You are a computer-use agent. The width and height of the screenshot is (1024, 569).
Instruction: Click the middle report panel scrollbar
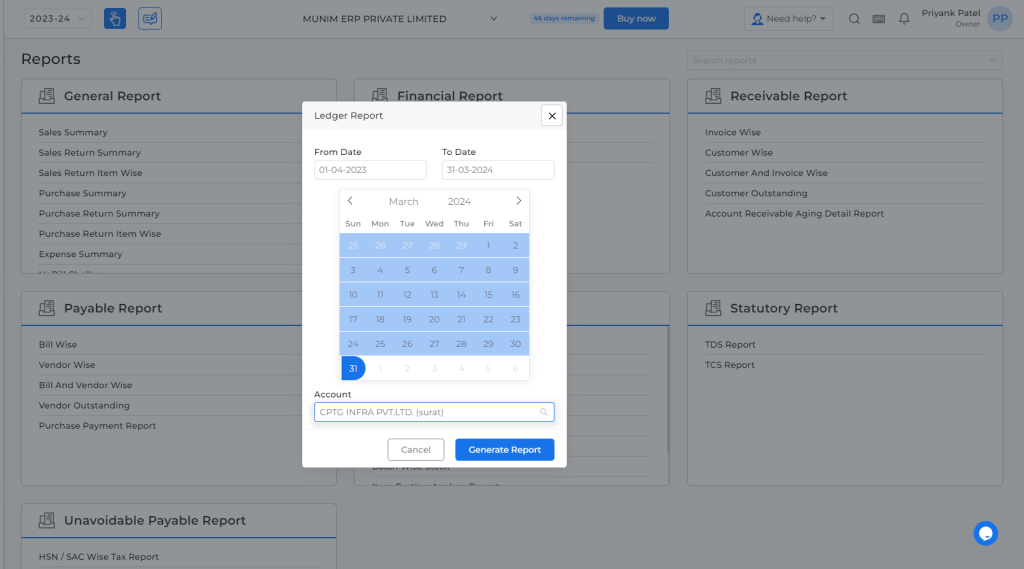pos(667,390)
